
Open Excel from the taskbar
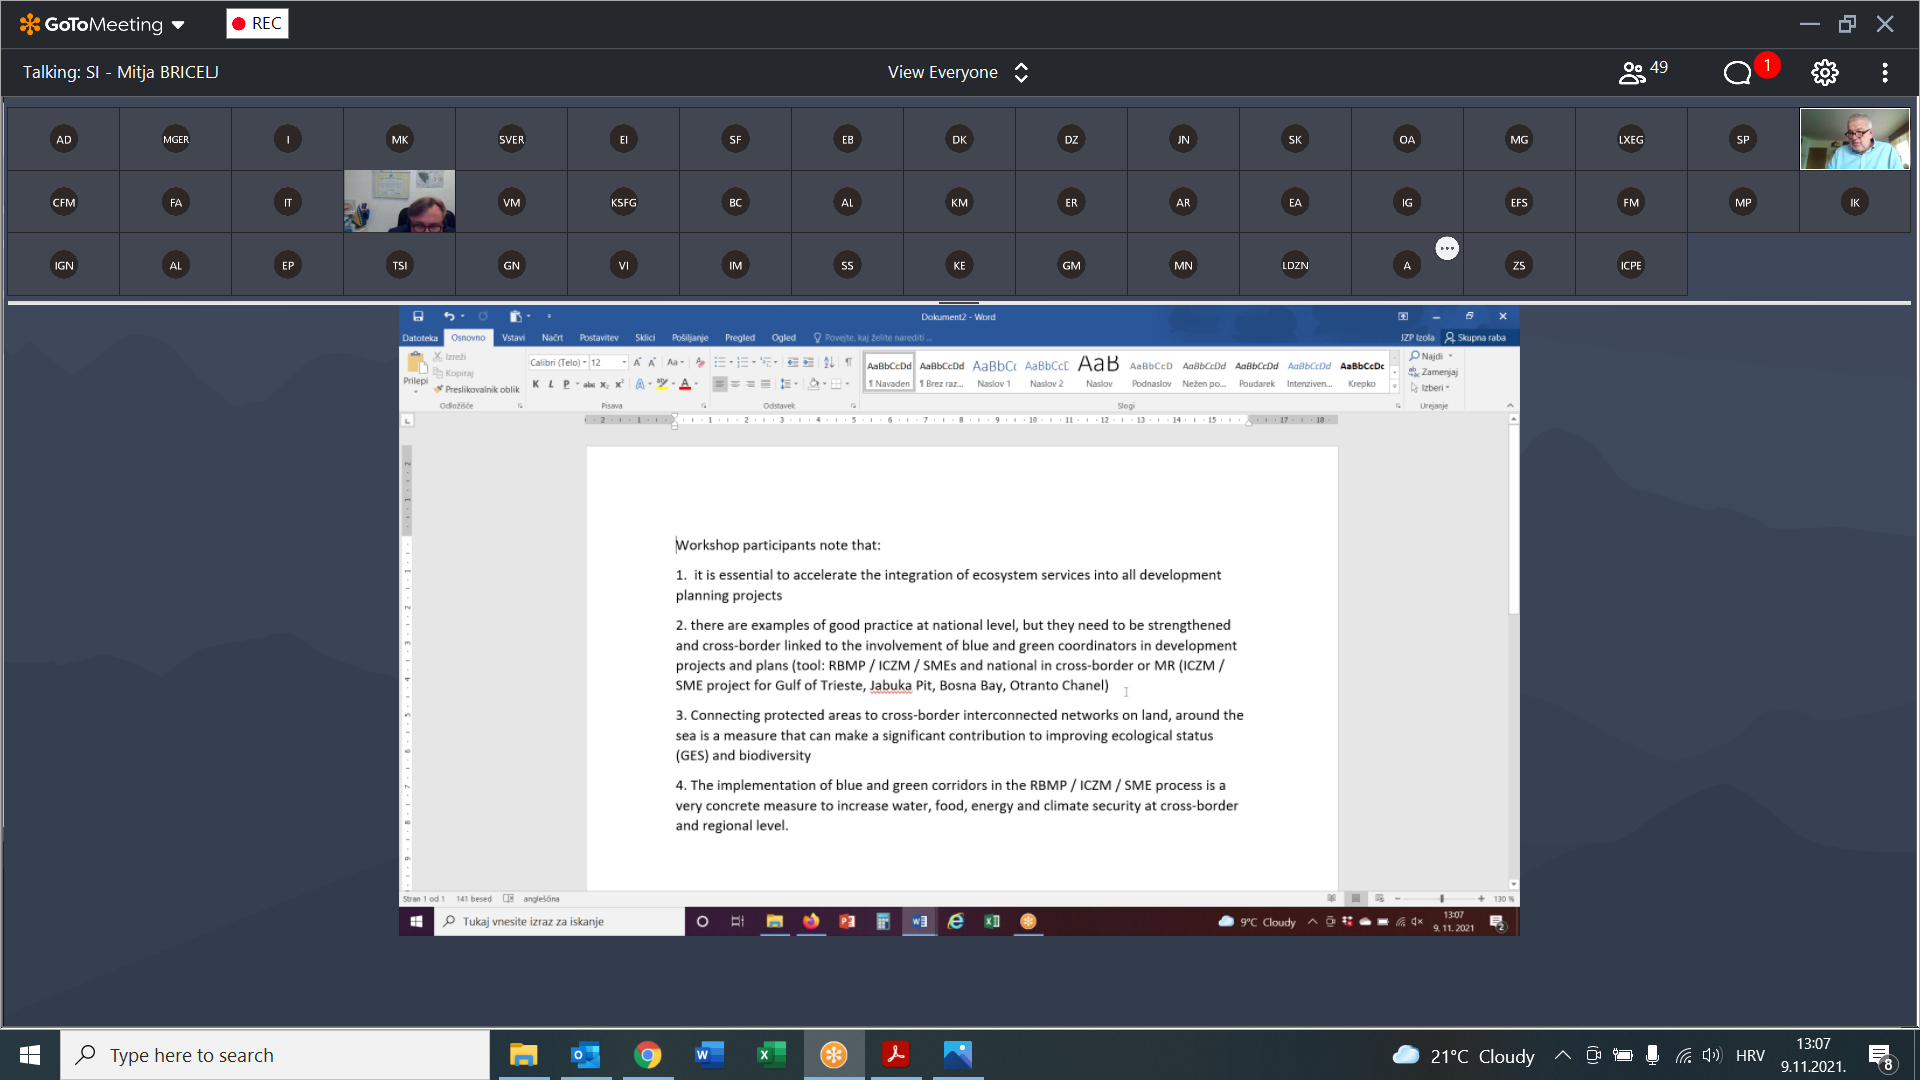771,1054
